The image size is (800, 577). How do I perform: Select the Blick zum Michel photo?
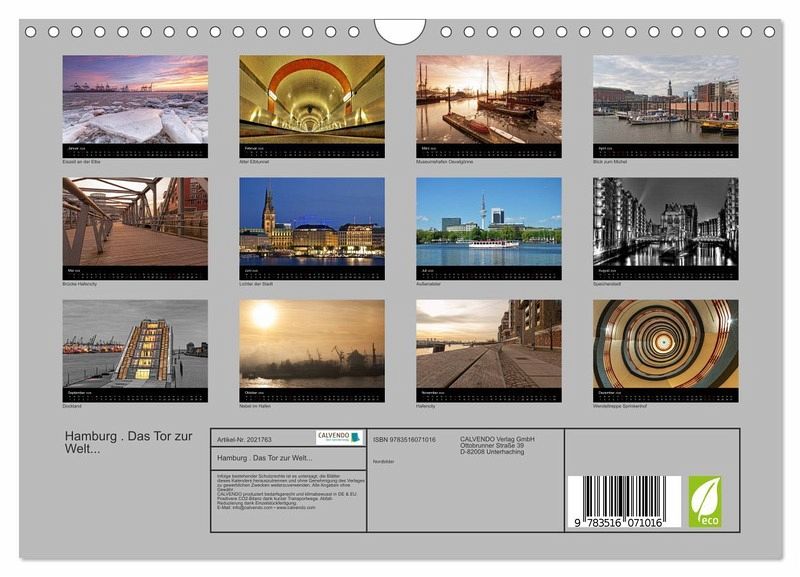click(x=665, y=99)
